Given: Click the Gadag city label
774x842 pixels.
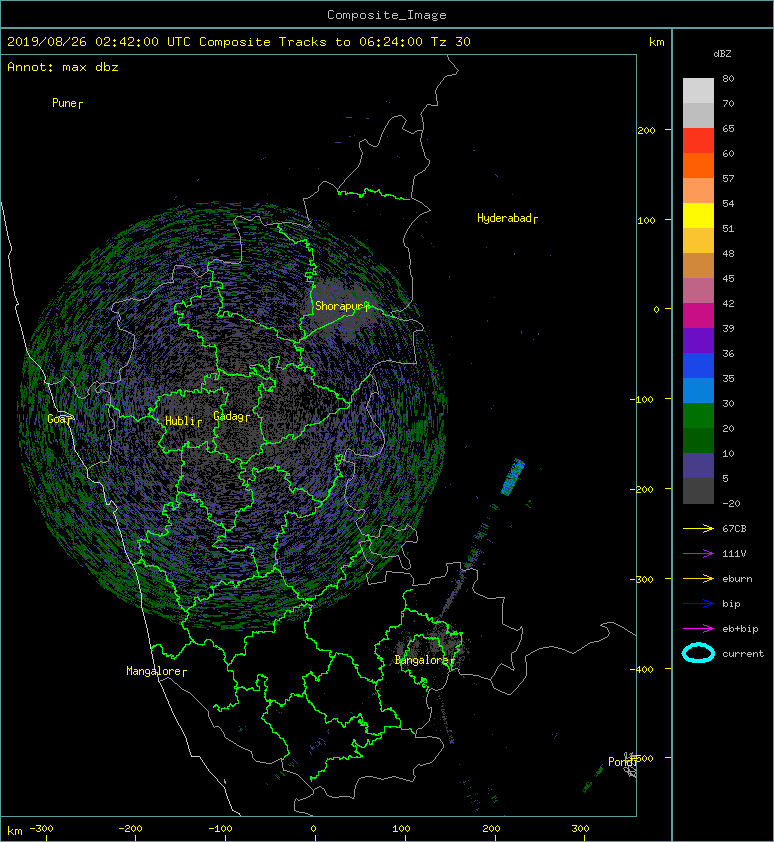Looking at the screenshot, I should pyautogui.click(x=229, y=416).
